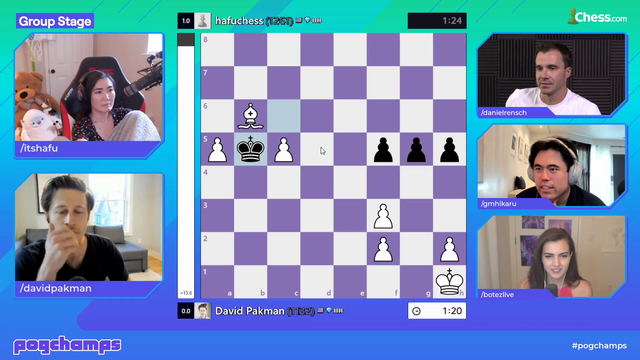Select the black pawn on f5

[383, 150]
